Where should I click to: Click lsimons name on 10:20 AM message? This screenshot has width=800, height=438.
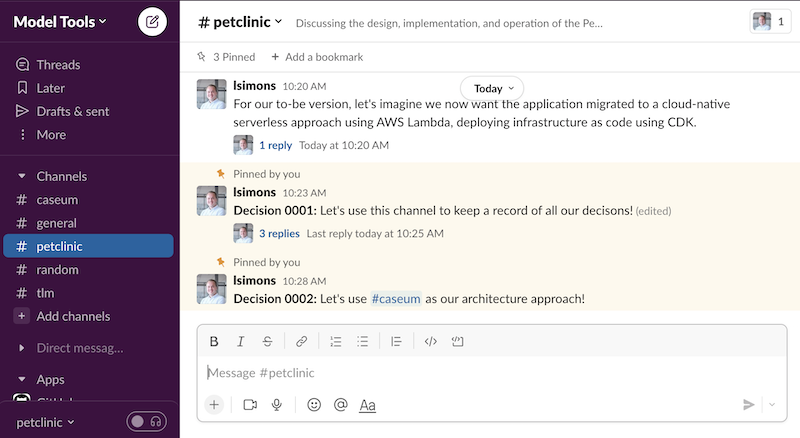[x=254, y=86]
